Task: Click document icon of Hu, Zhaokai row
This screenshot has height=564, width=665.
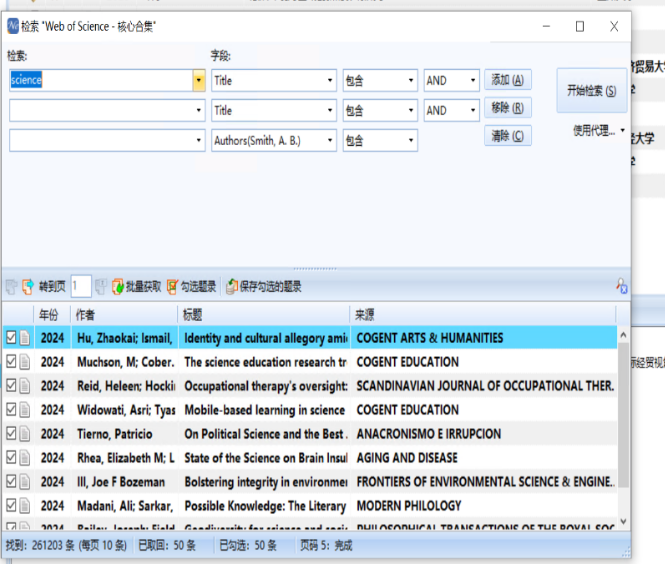Action: (x=25, y=338)
